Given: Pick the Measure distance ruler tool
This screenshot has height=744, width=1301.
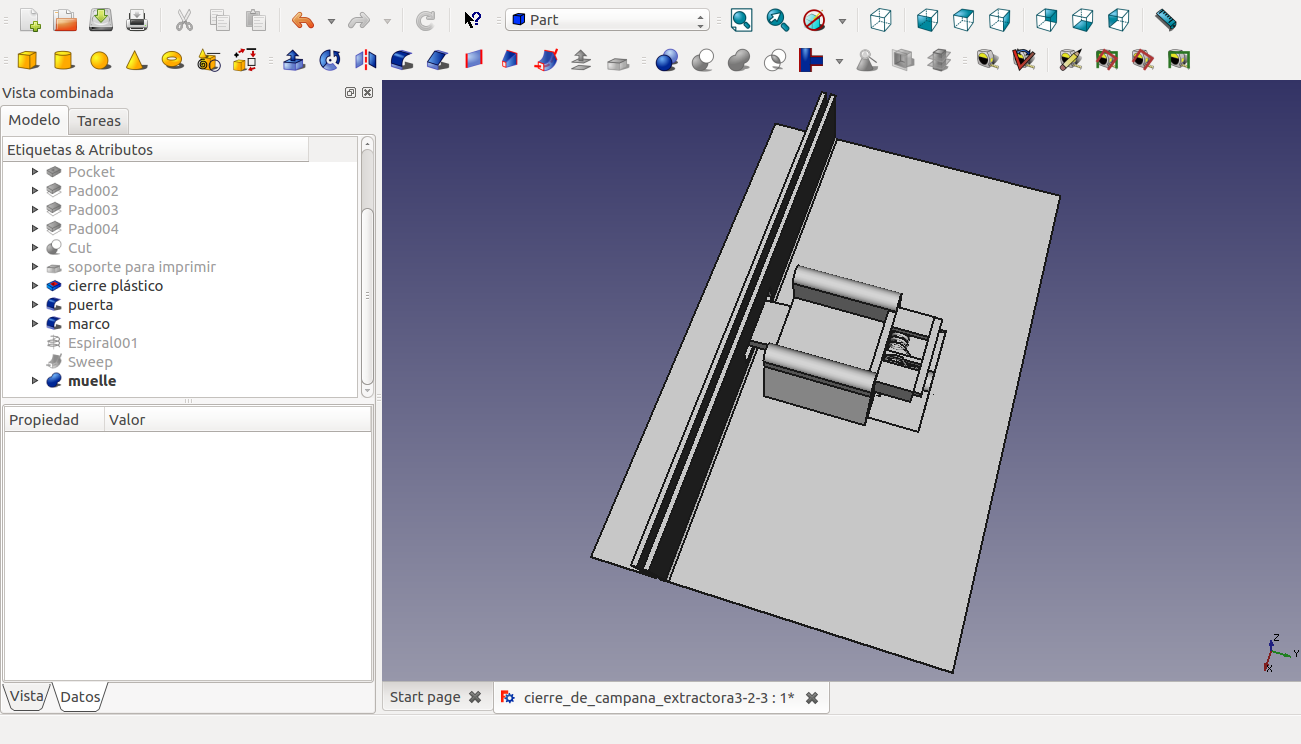Looking at the screenshot, I should coord(1165,20).
